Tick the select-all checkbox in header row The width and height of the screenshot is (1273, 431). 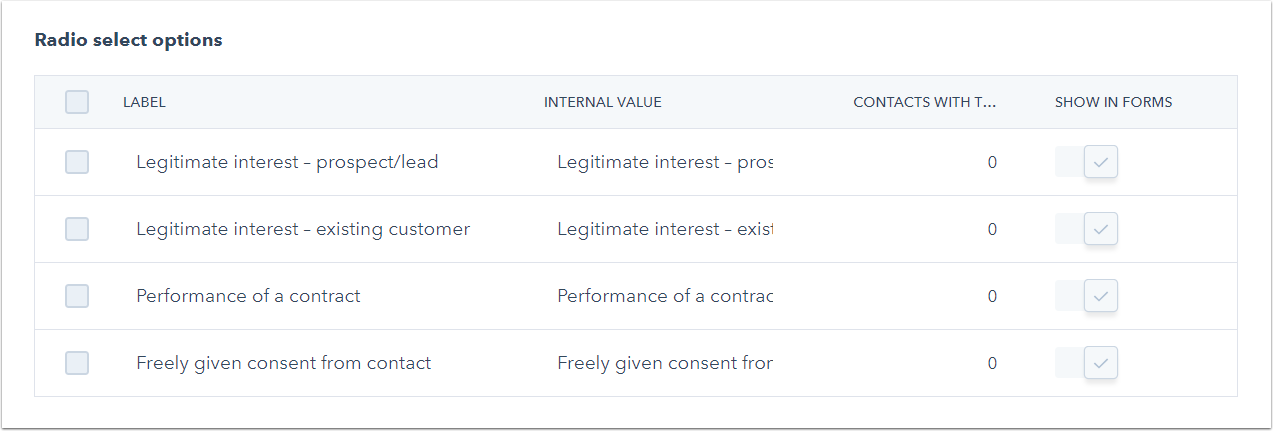pos(77,102)
